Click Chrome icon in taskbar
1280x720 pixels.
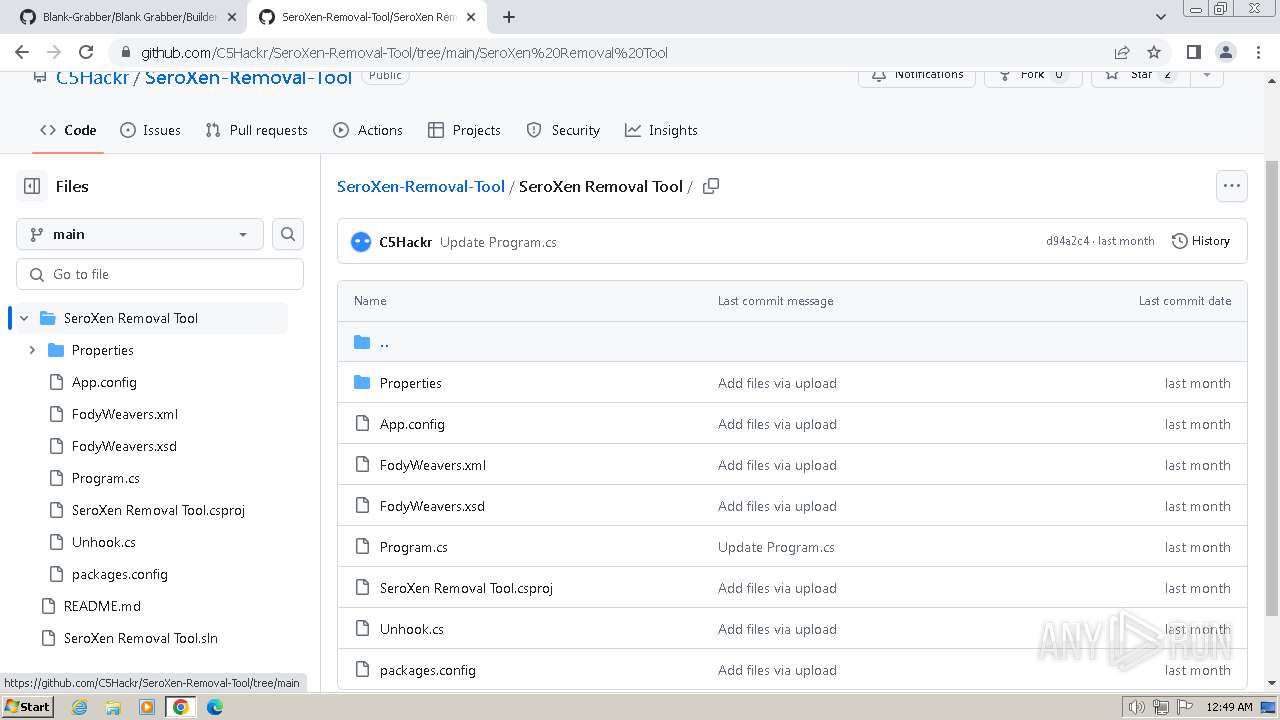(x=181, y=707)
